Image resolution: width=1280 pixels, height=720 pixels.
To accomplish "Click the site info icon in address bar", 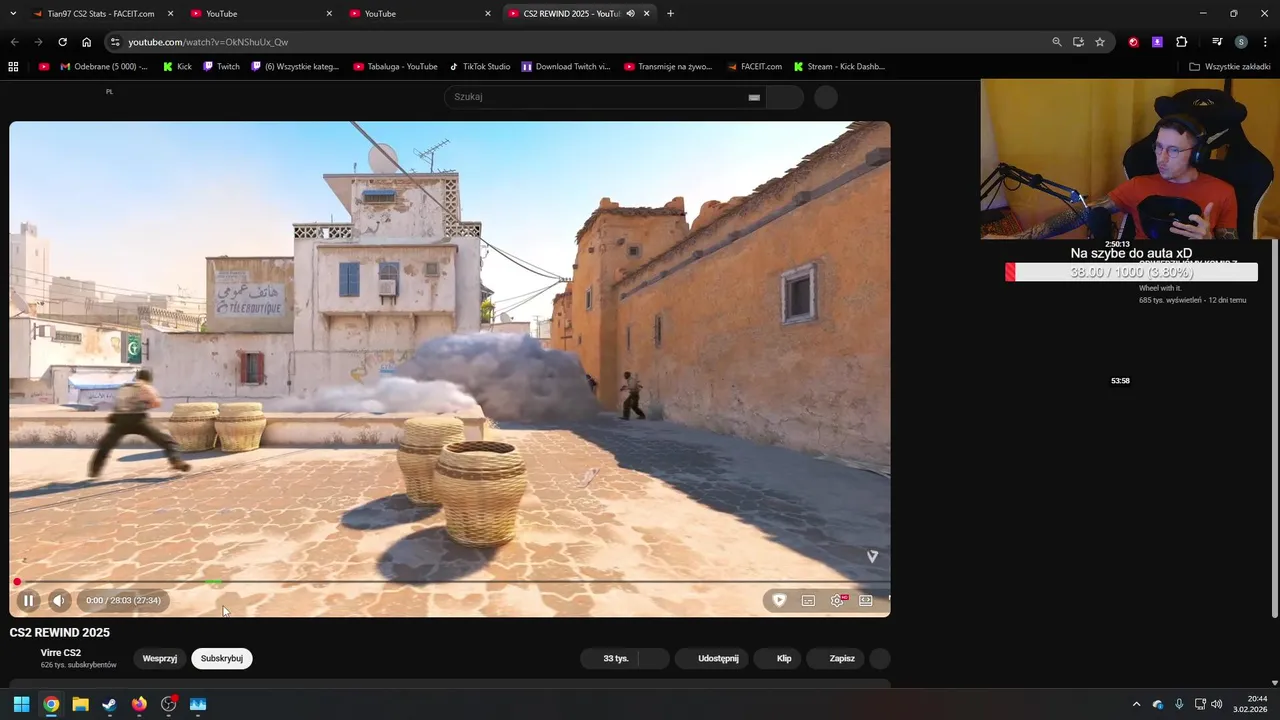I will pos(115,42).
